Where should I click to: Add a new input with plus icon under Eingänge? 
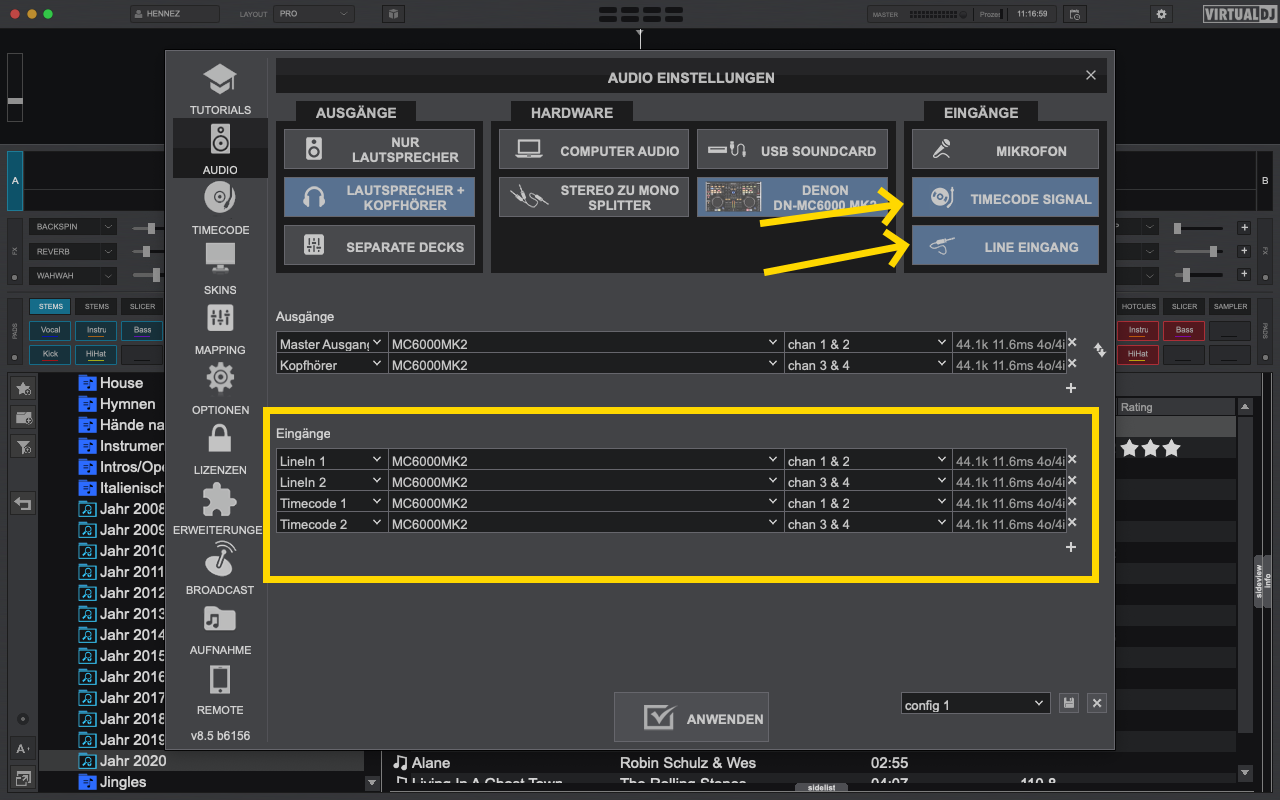(1071, 547)
